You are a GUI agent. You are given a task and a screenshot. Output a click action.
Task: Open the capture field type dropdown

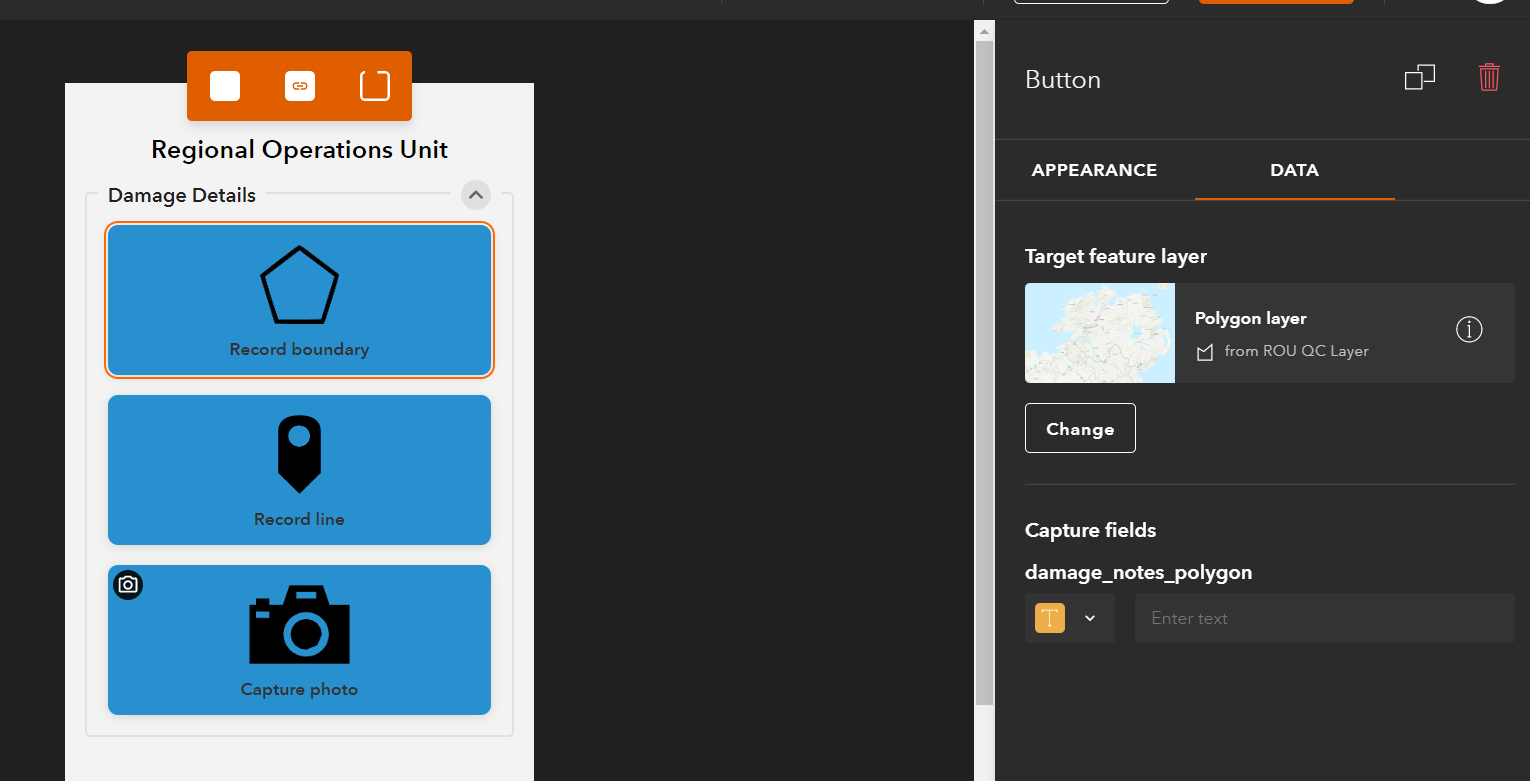(1090, 618)
